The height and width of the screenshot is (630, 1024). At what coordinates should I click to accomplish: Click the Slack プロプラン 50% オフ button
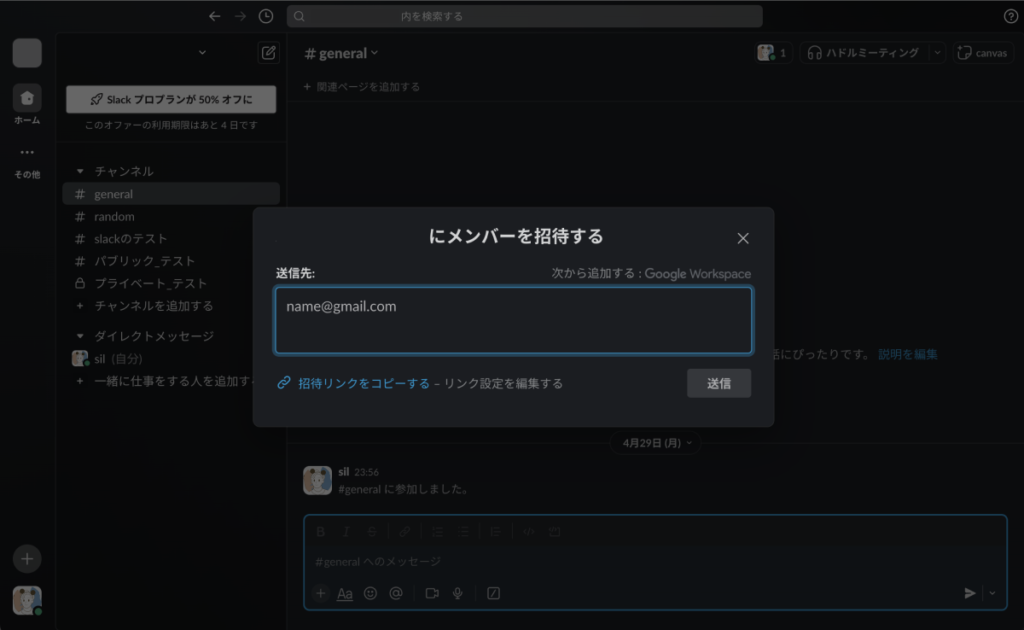[x=171, y=100]
